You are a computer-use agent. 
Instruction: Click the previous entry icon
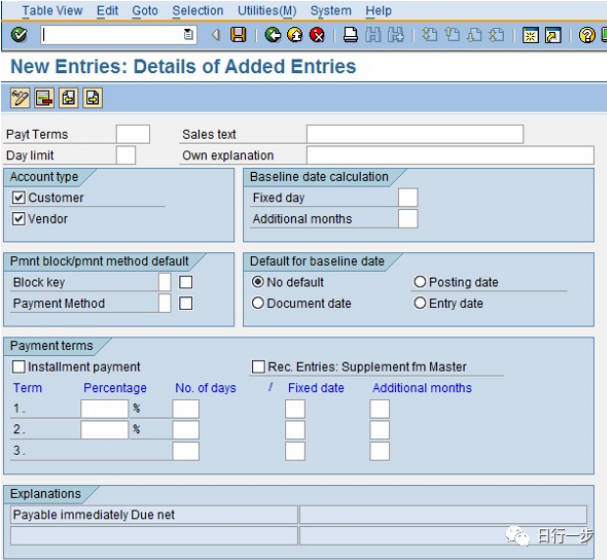(x=69, y=98)
